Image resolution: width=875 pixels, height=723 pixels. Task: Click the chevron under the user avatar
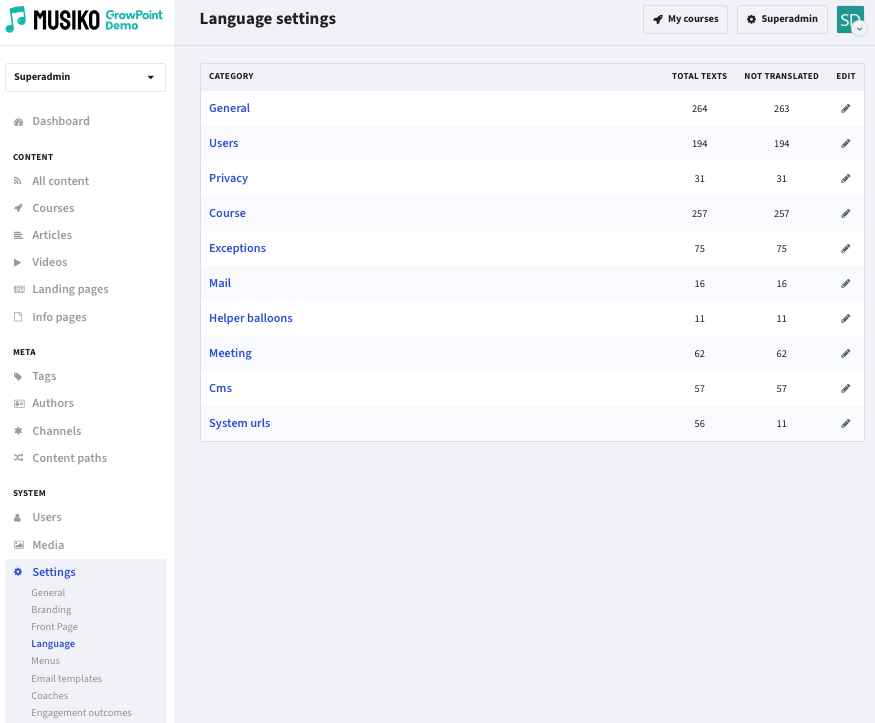859,29
